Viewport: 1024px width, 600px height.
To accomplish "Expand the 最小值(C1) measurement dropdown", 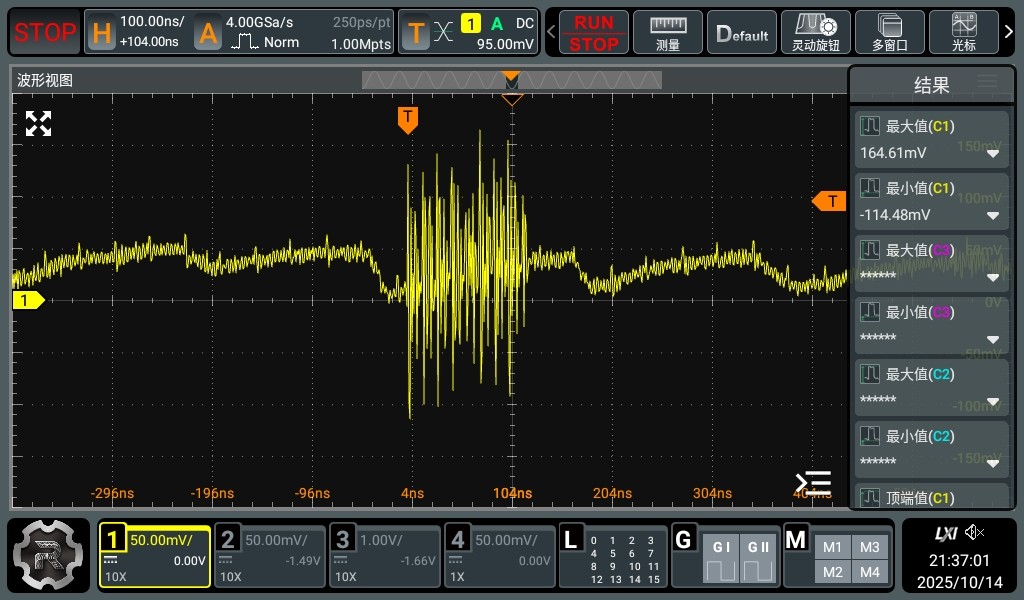I will coord(993,216).
